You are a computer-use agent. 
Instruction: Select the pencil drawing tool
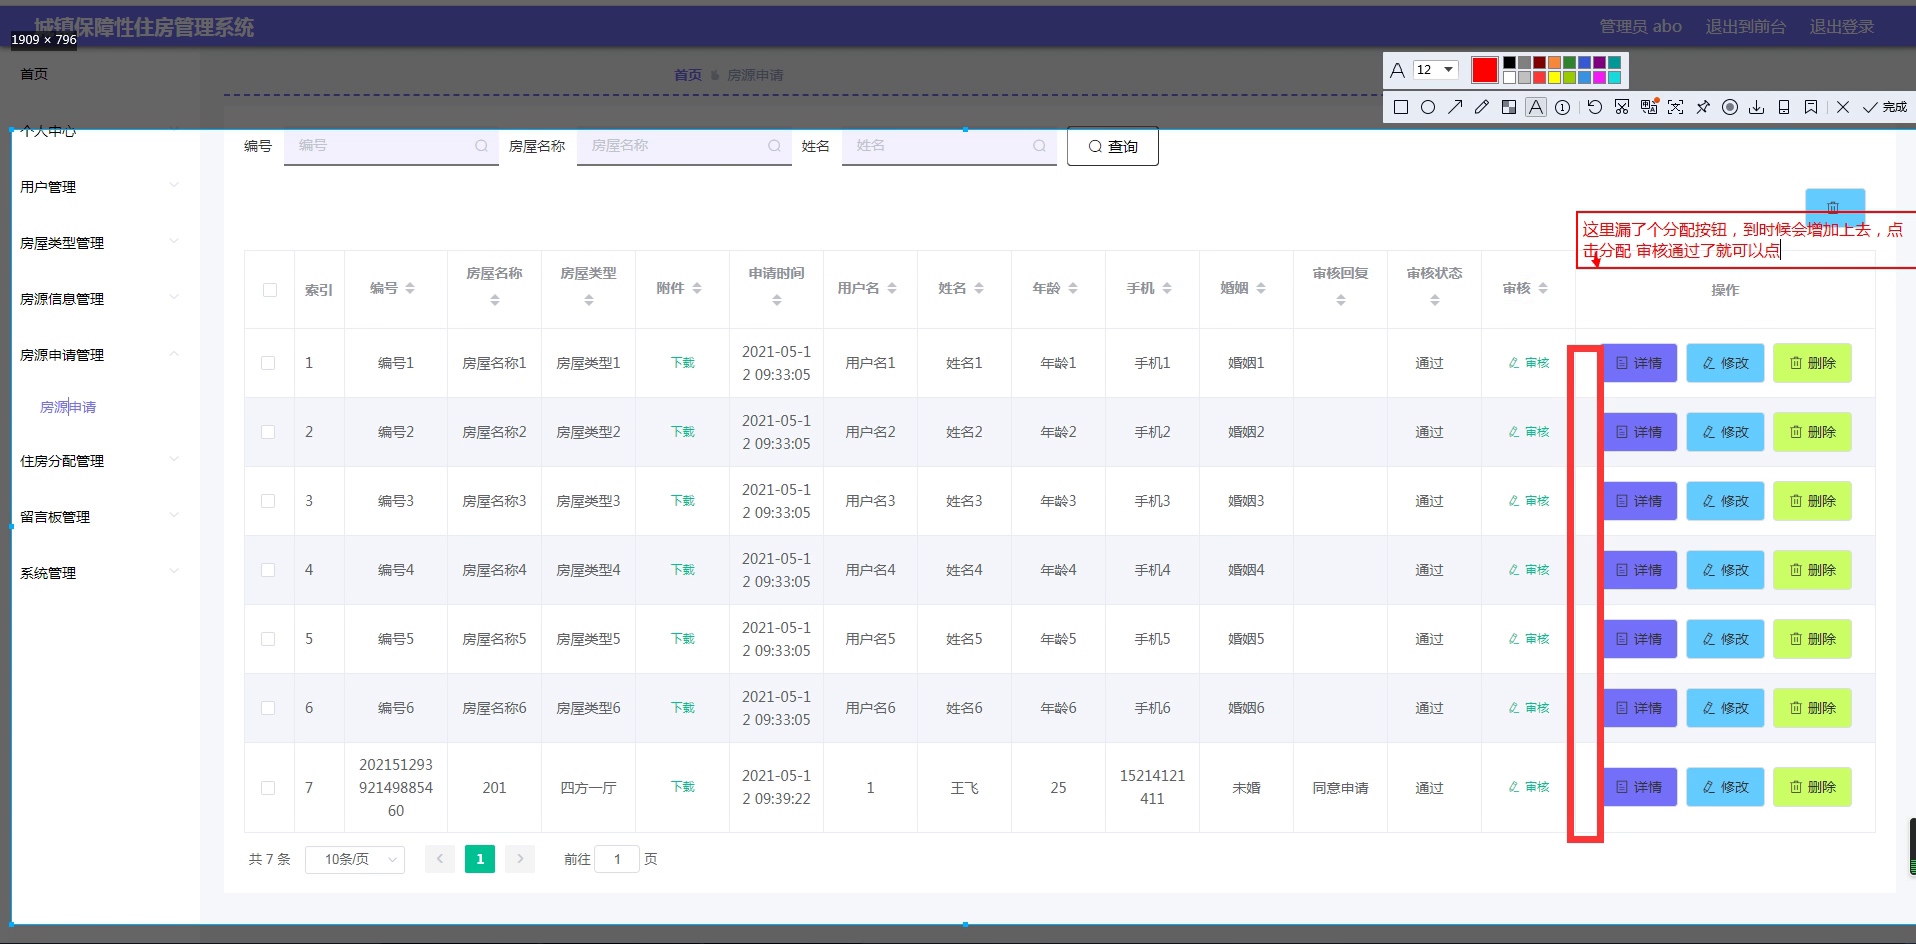(x=1482, y=107)
